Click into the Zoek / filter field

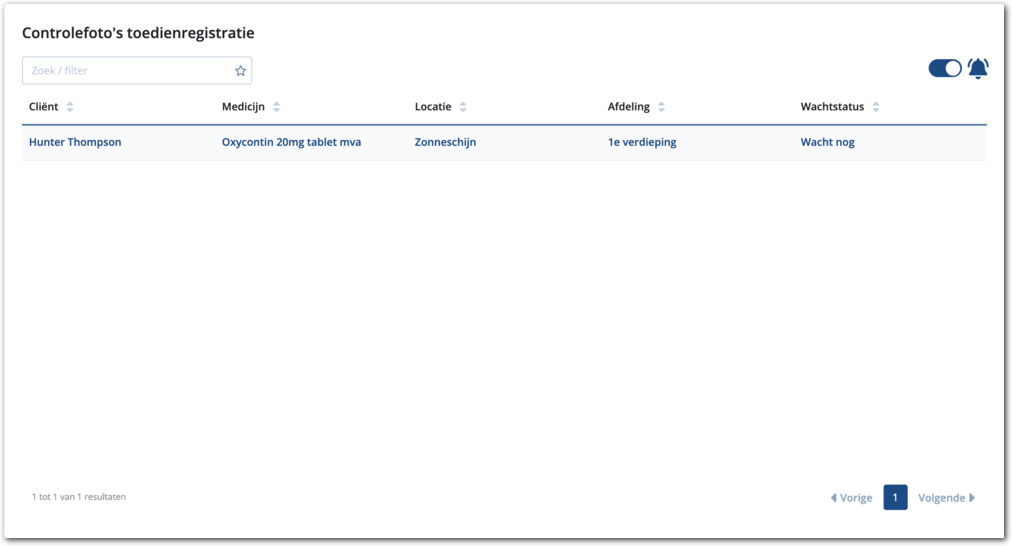128,71
